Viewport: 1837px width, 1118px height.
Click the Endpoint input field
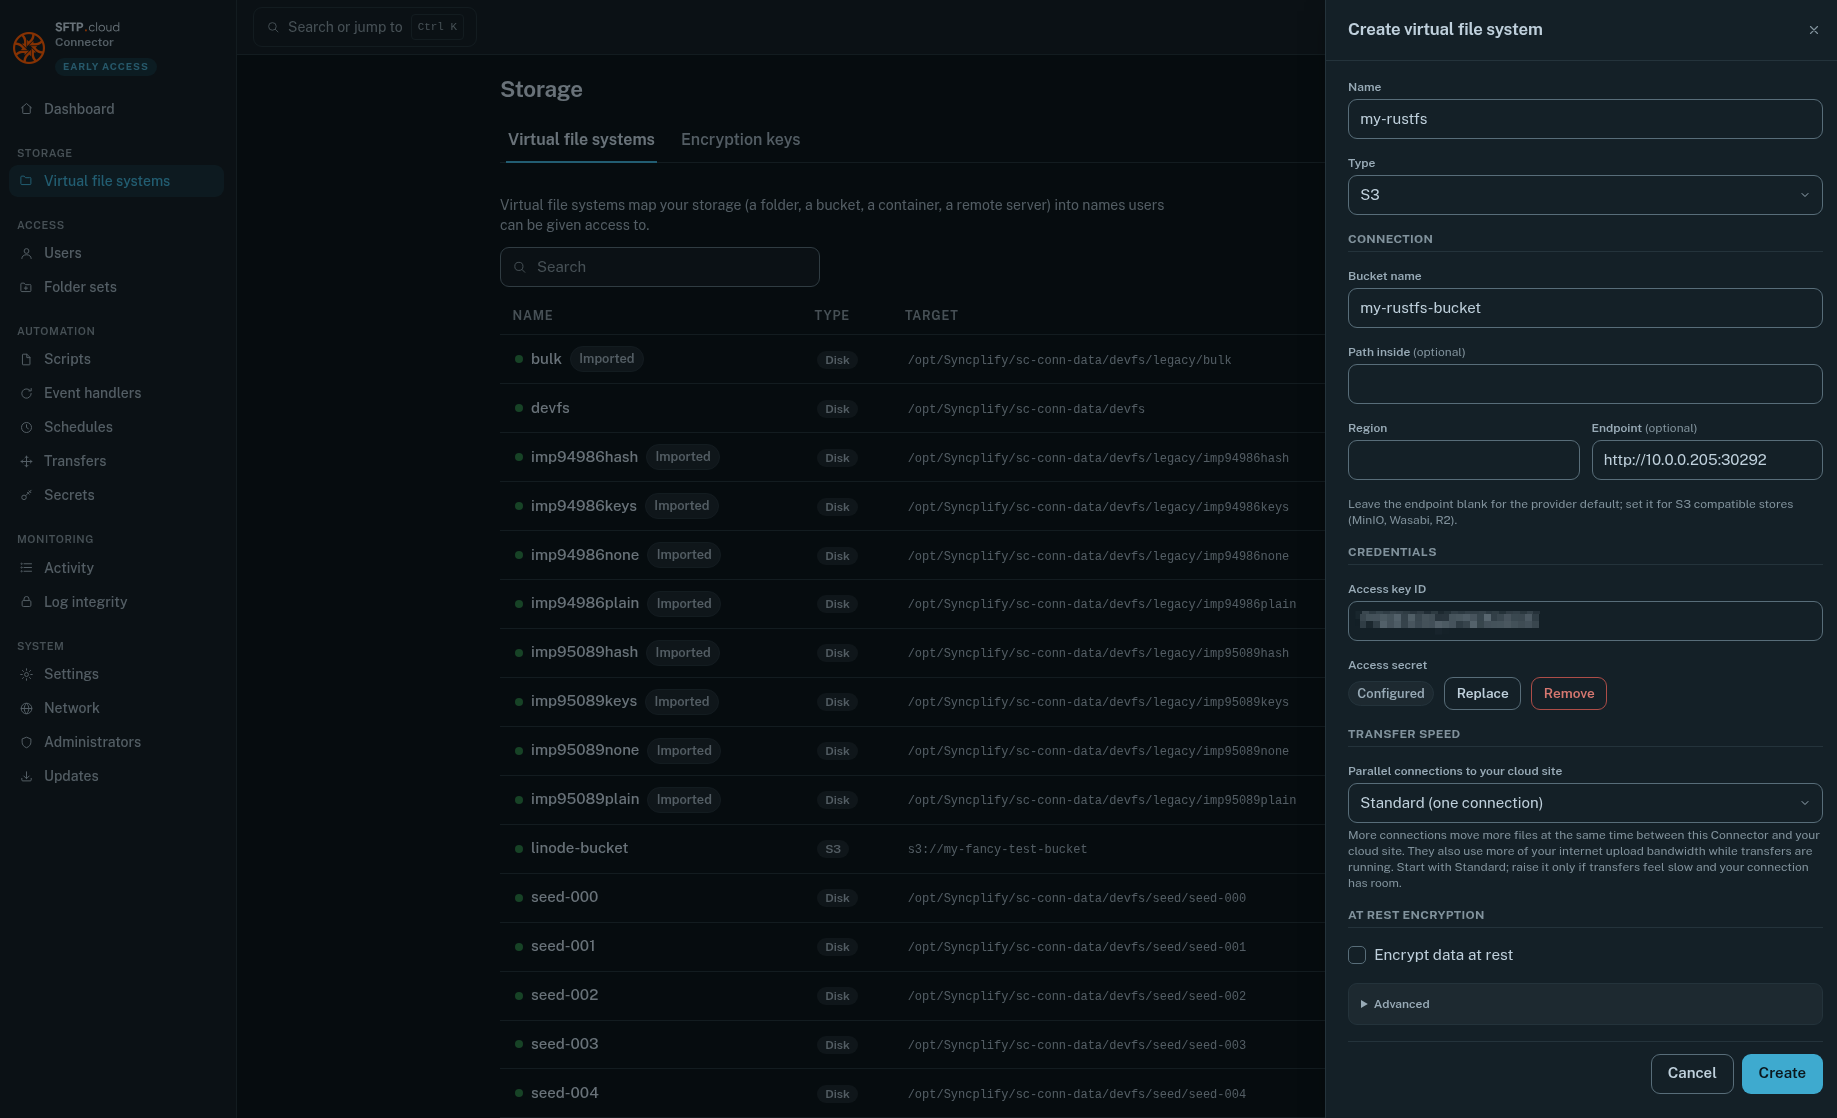[x=1707, y=460]
